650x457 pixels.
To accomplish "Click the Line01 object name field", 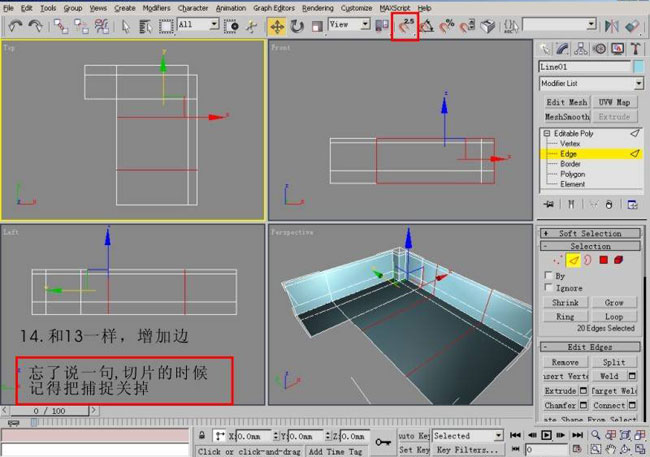I will click(585, 67).
